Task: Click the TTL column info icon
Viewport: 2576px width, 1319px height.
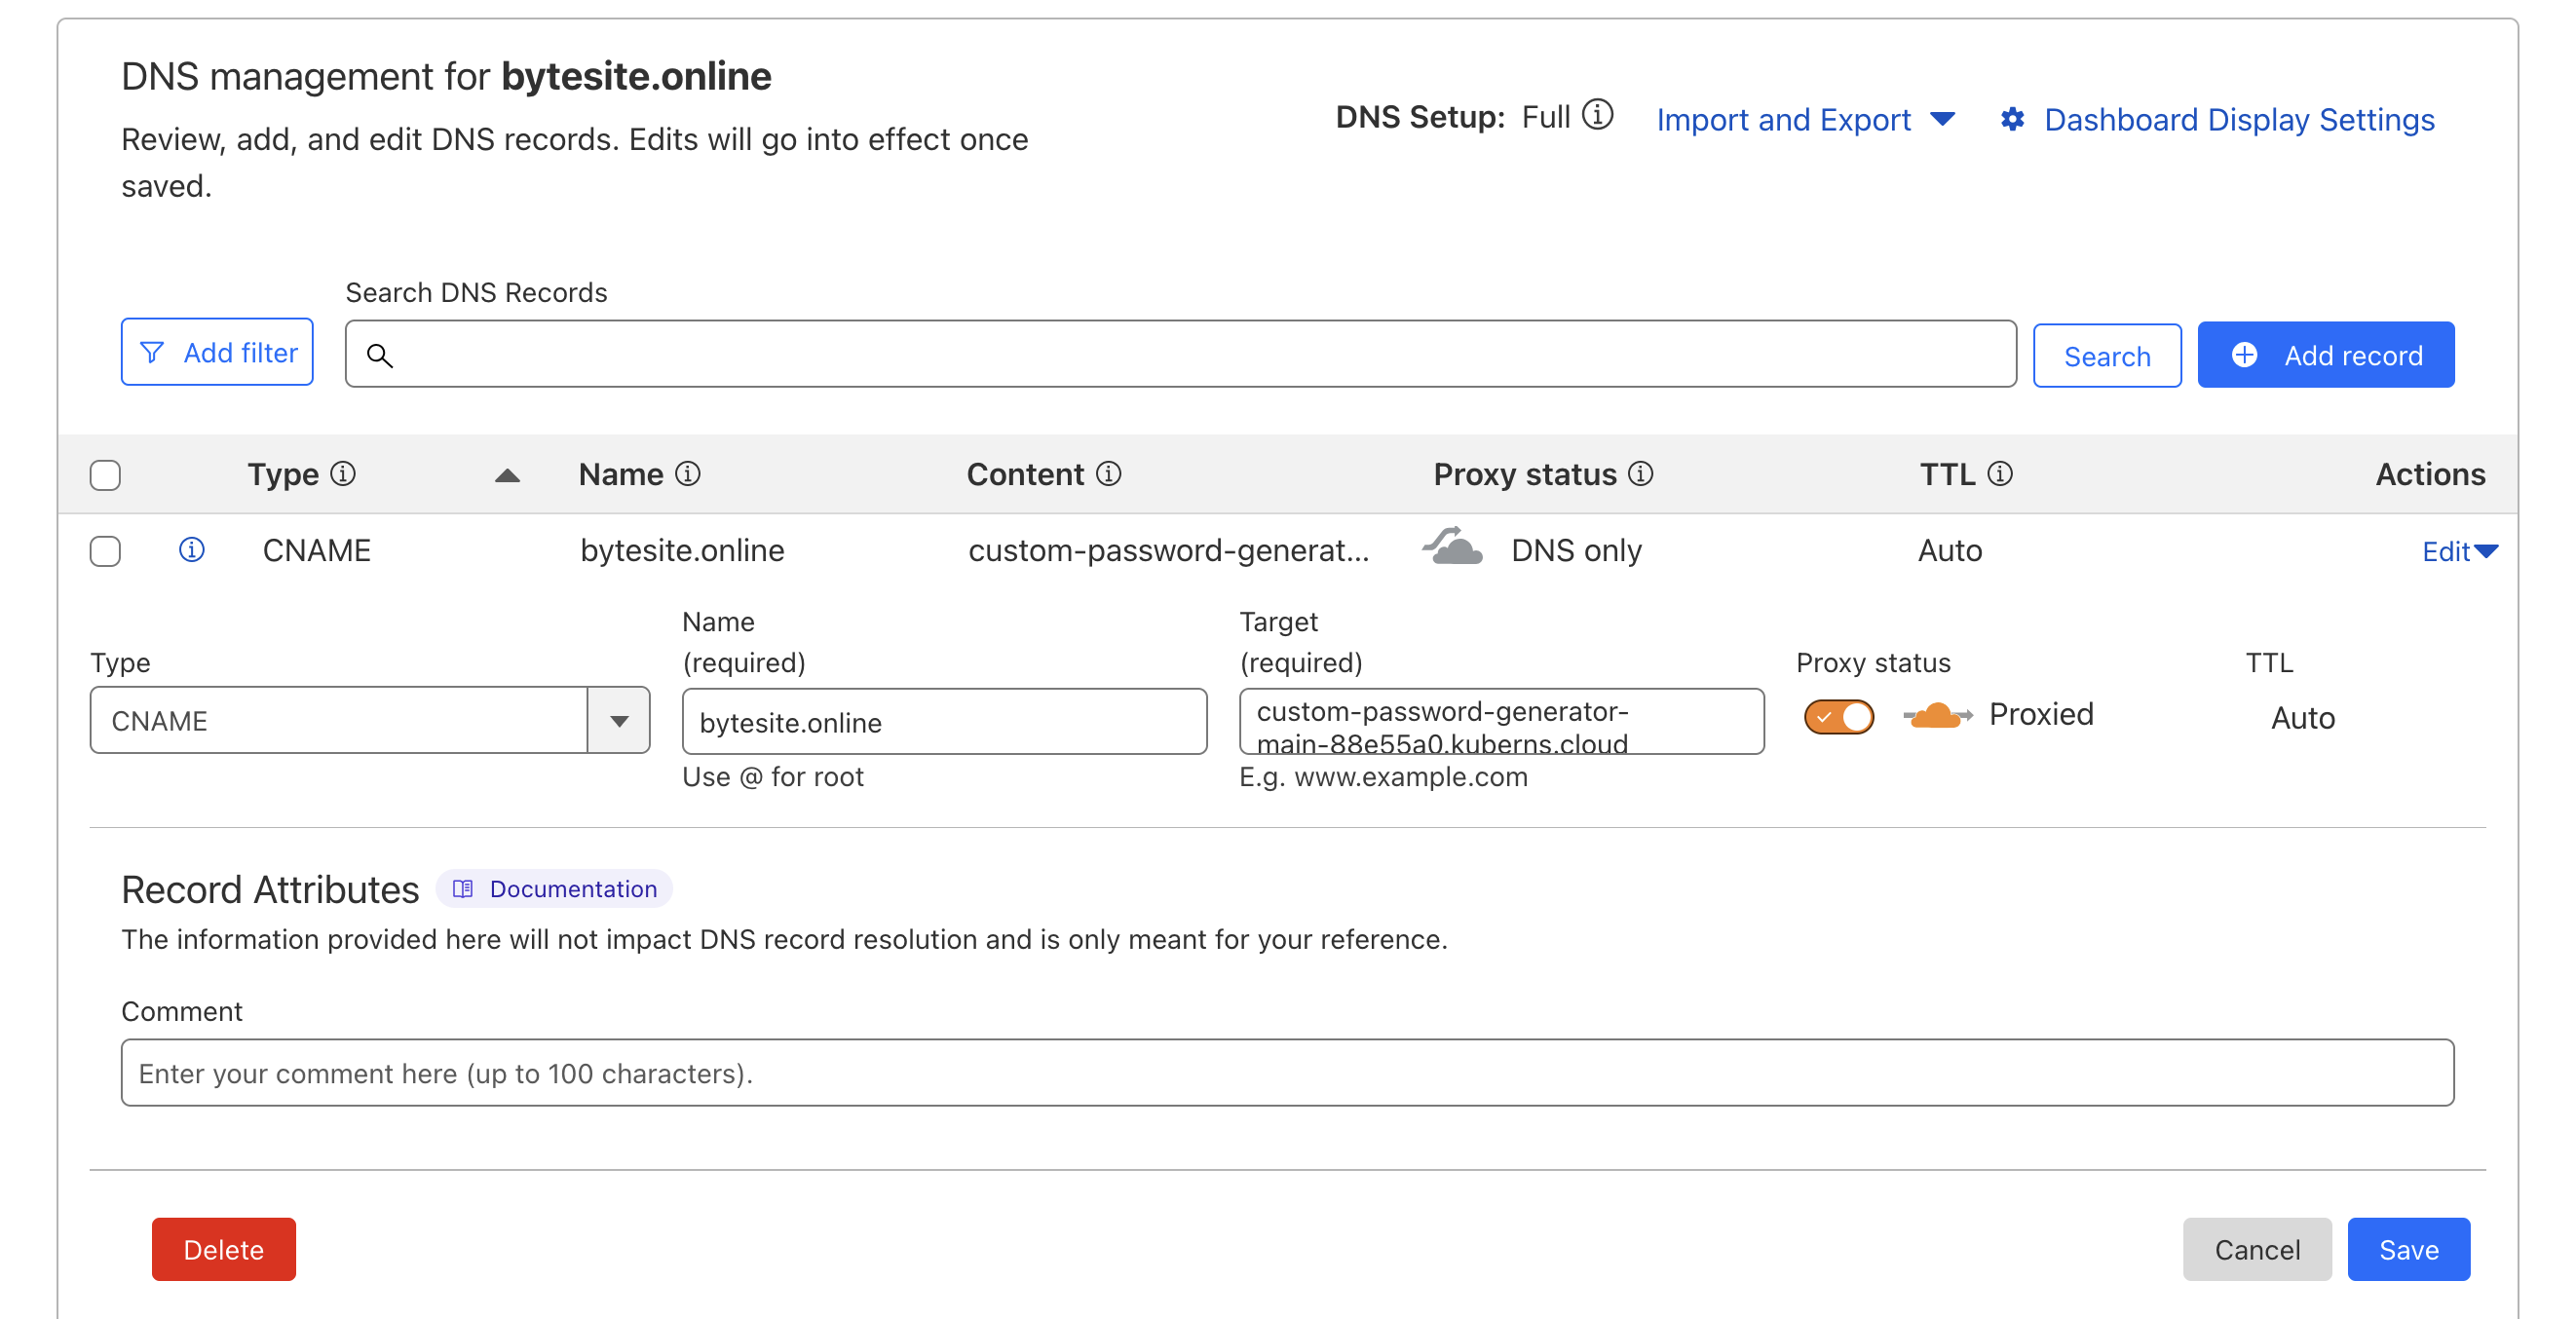Action: (1999, 473)
